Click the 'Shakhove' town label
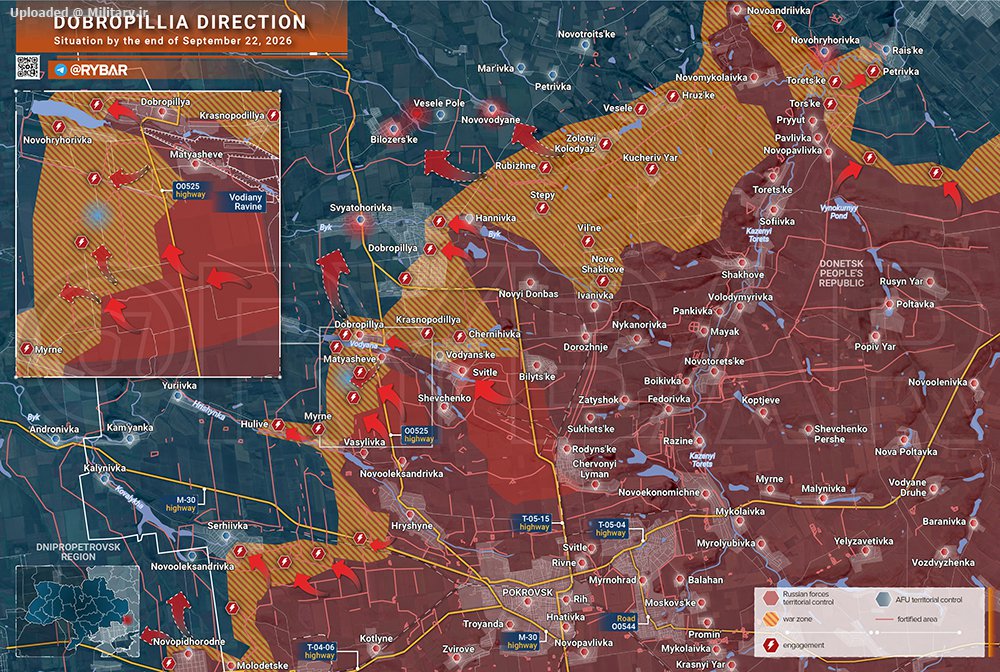 point(742,275)
